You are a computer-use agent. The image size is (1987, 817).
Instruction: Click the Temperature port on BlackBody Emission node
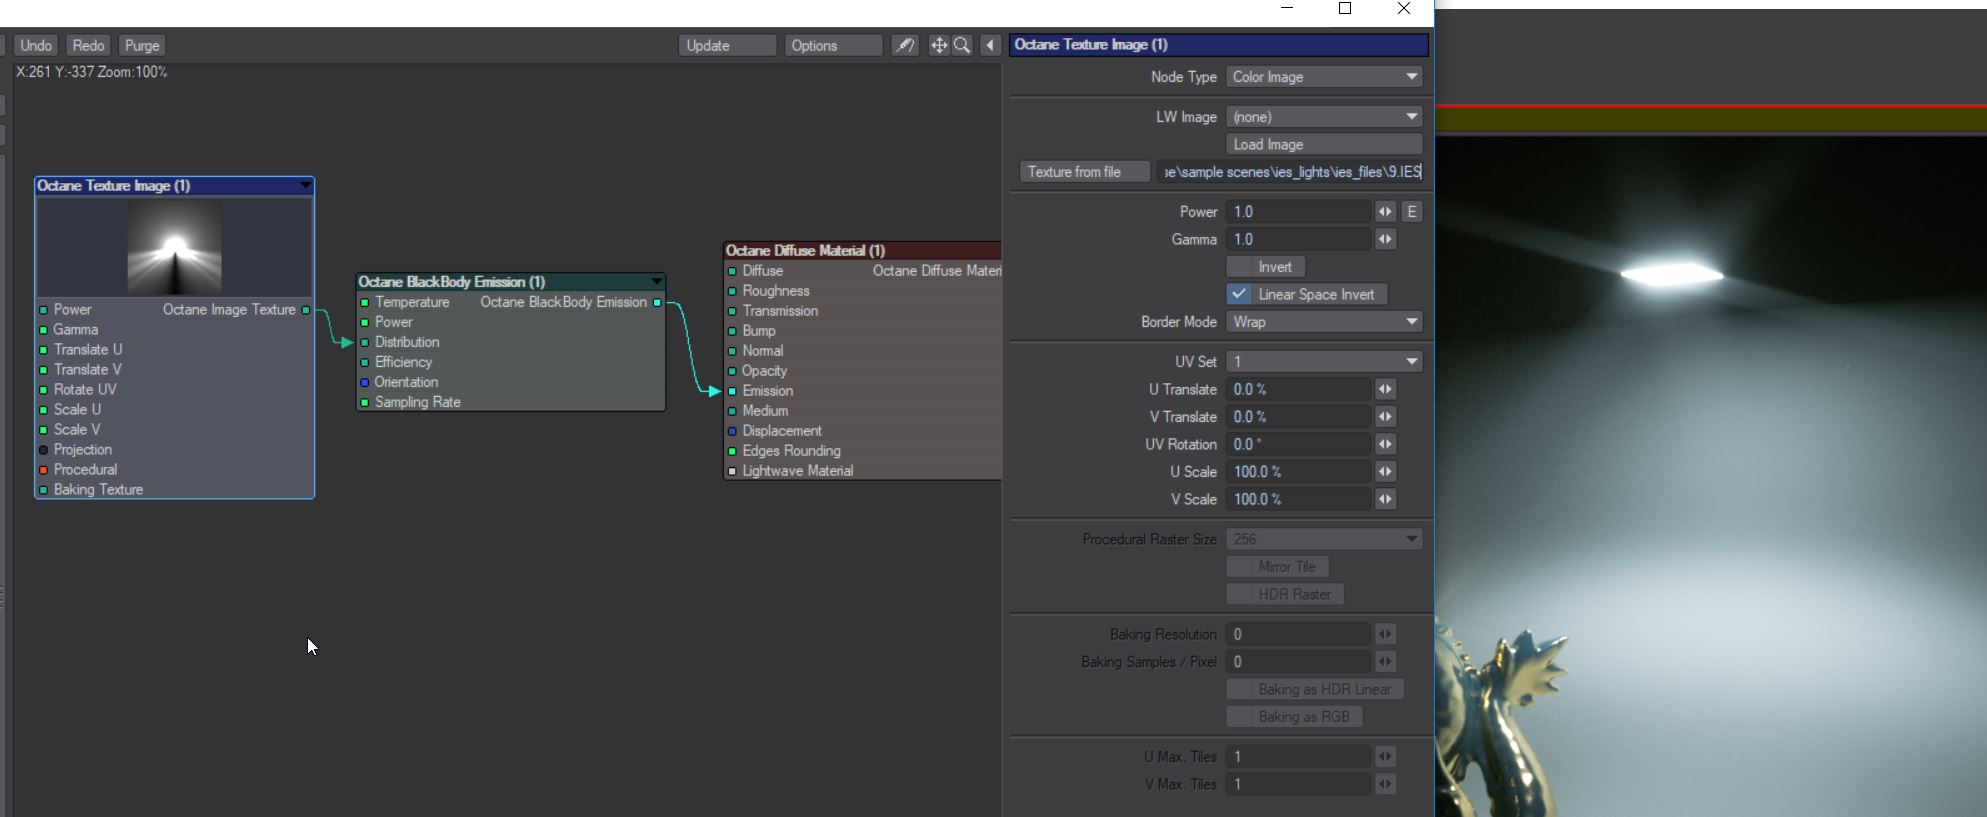click(x=365, y=302)
